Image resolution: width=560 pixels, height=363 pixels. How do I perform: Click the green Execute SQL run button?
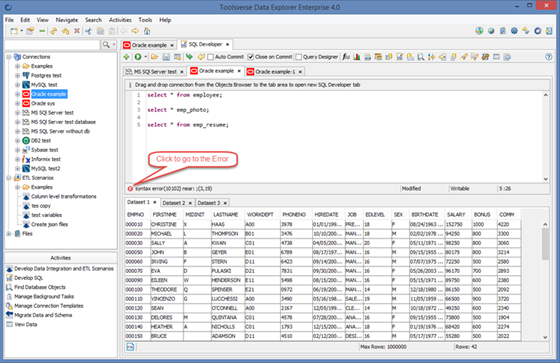(138, 57)
